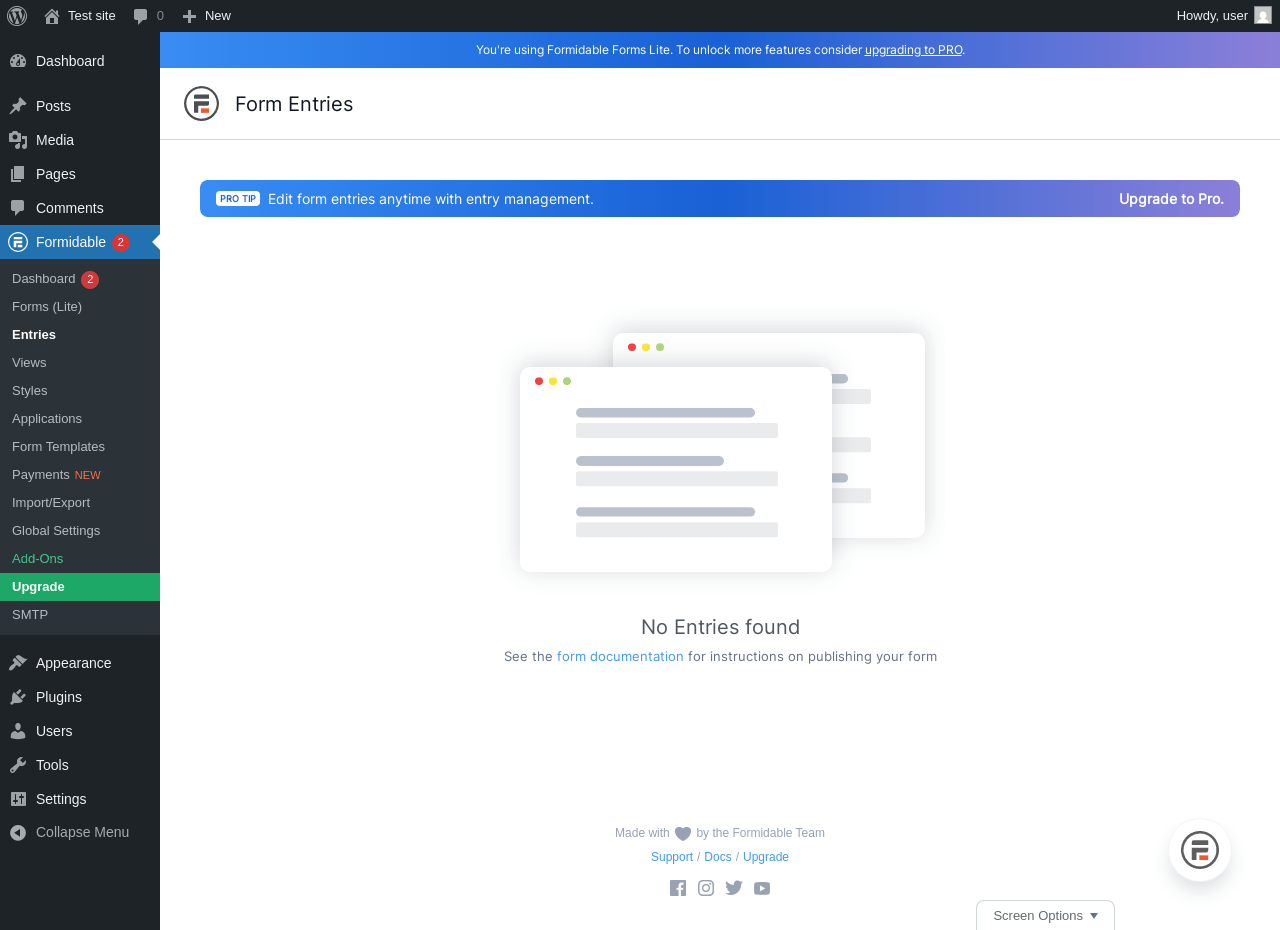Click Upgrade to Pro. in the tip banner
Viewport: 1280px width, 930px height.
coord(1171,199)
